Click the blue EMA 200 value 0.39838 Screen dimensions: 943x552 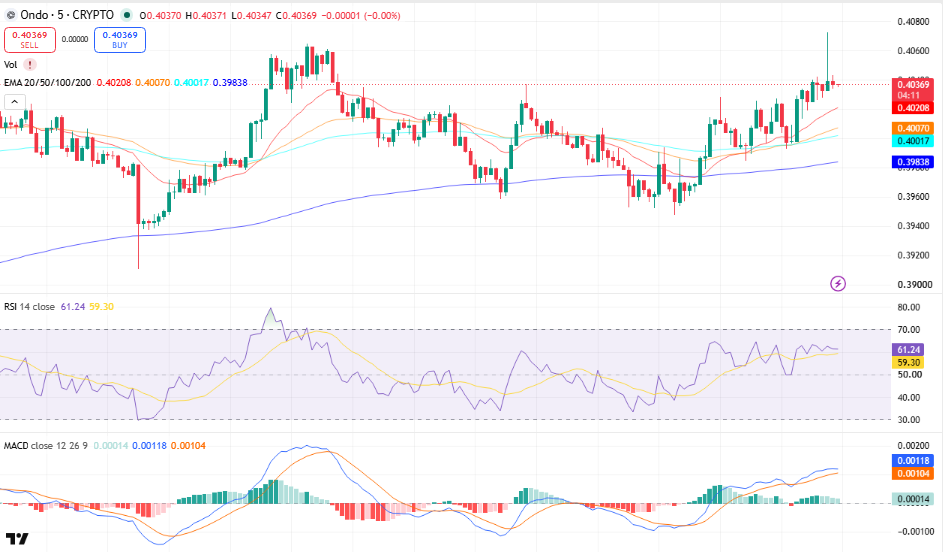913,162
